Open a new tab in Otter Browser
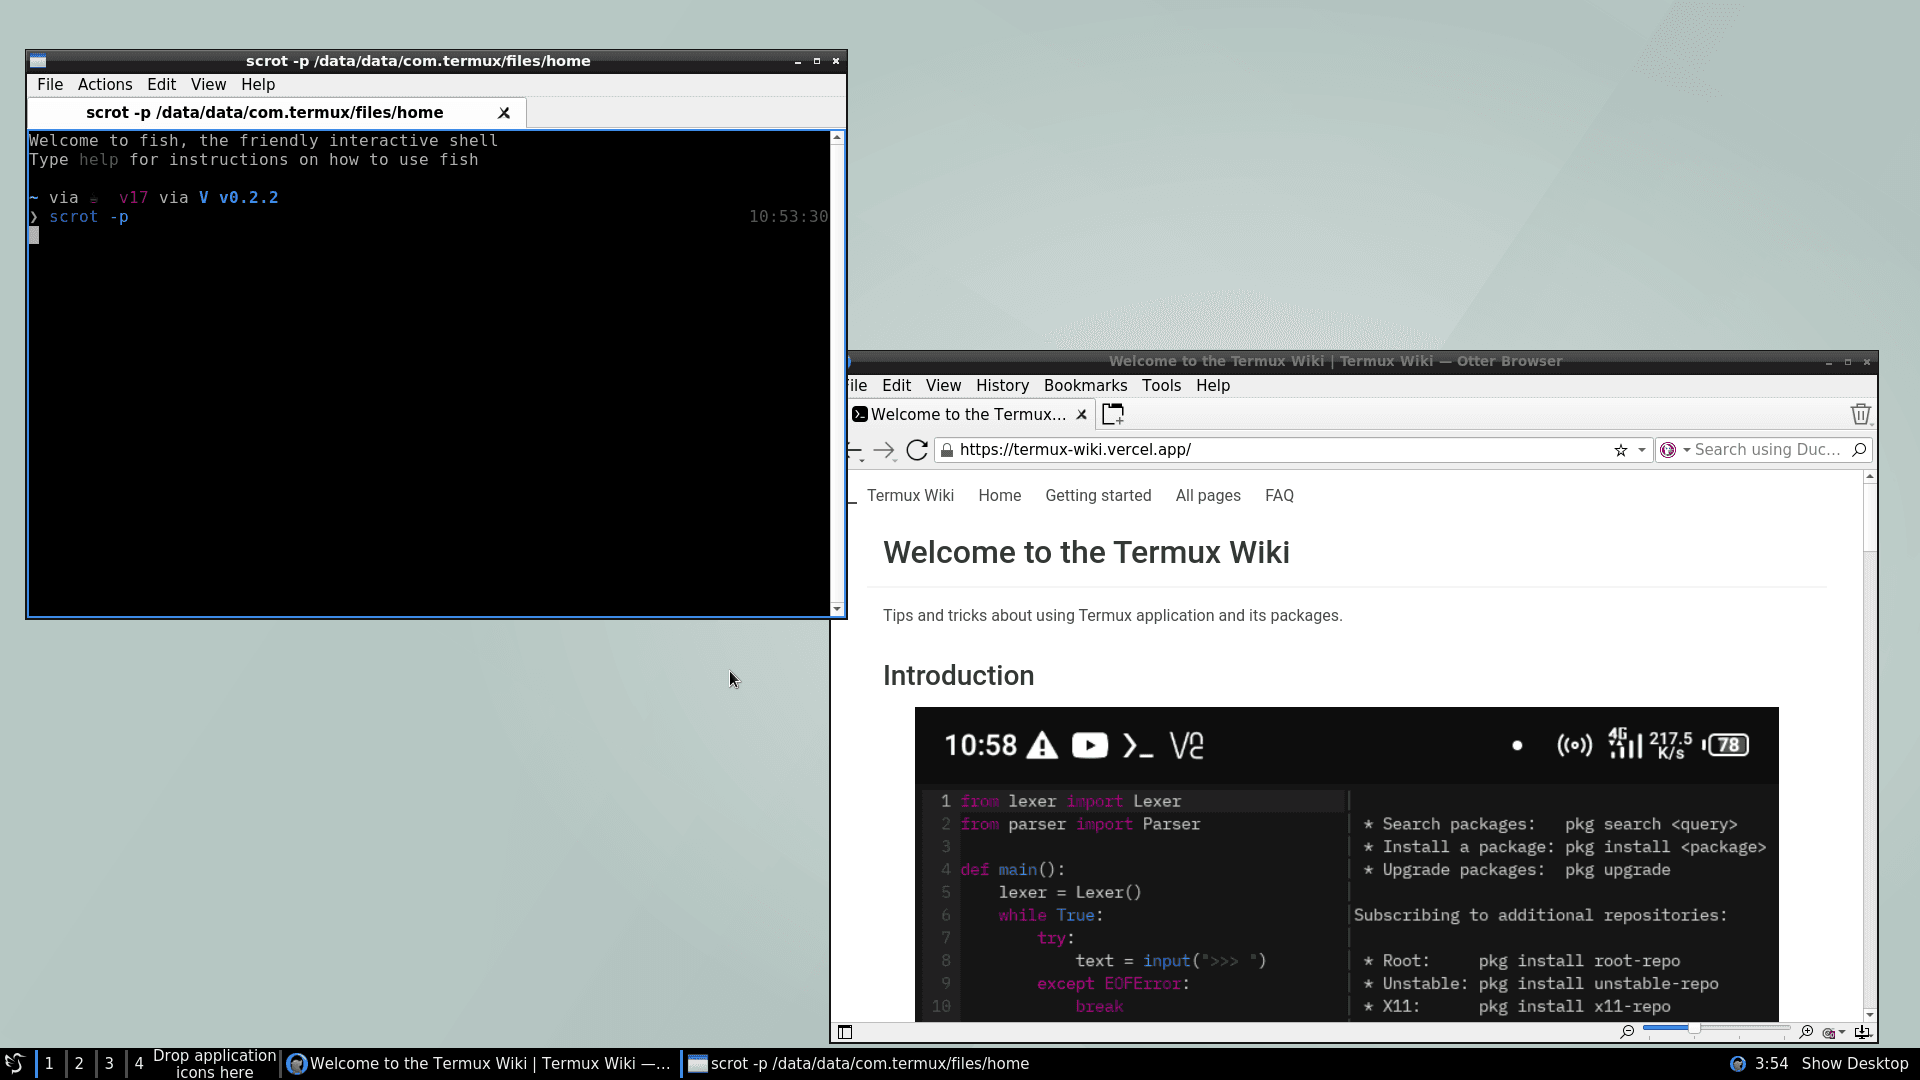Screen dimensions: 1920x1080 click(x=1113, y=414)
